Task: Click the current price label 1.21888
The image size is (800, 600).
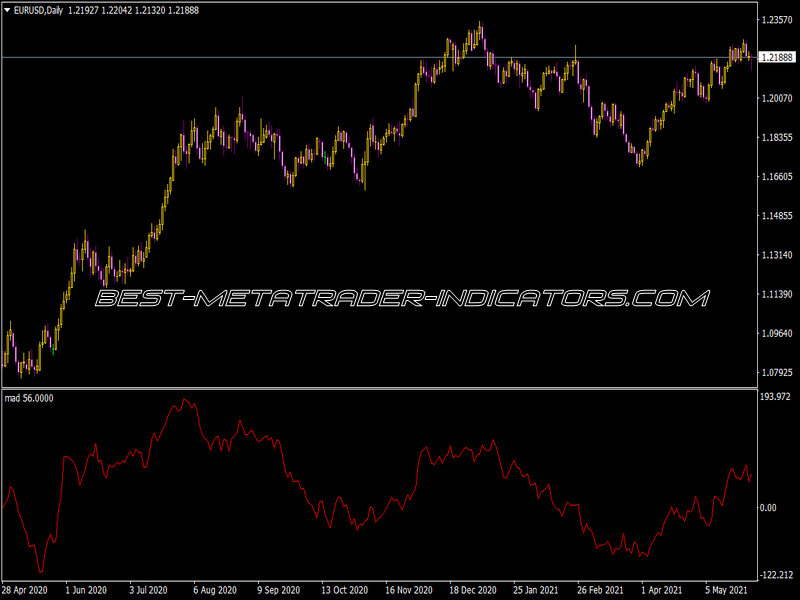Action: (x=777, y=57)
